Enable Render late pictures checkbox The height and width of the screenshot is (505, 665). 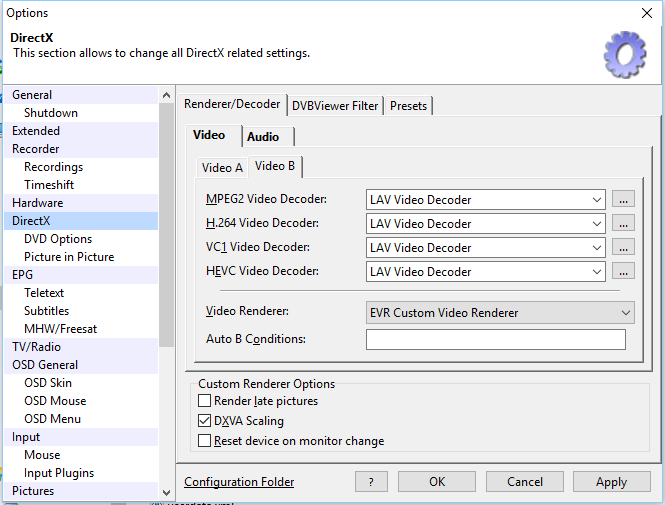click(205, 401)
